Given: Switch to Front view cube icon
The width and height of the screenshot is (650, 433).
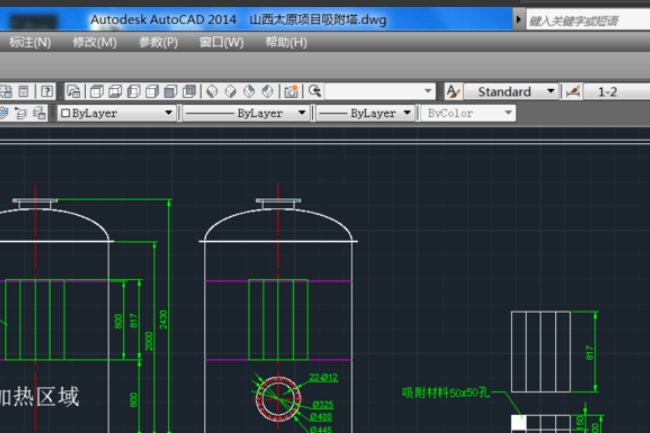Looking at the screenshot, I should coord(171,92).
